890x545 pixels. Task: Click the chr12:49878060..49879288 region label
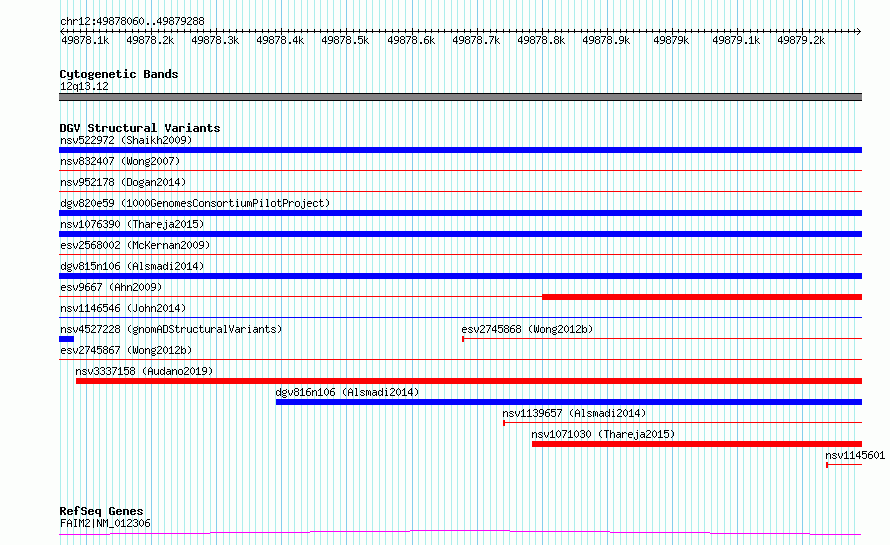point(132,21)
